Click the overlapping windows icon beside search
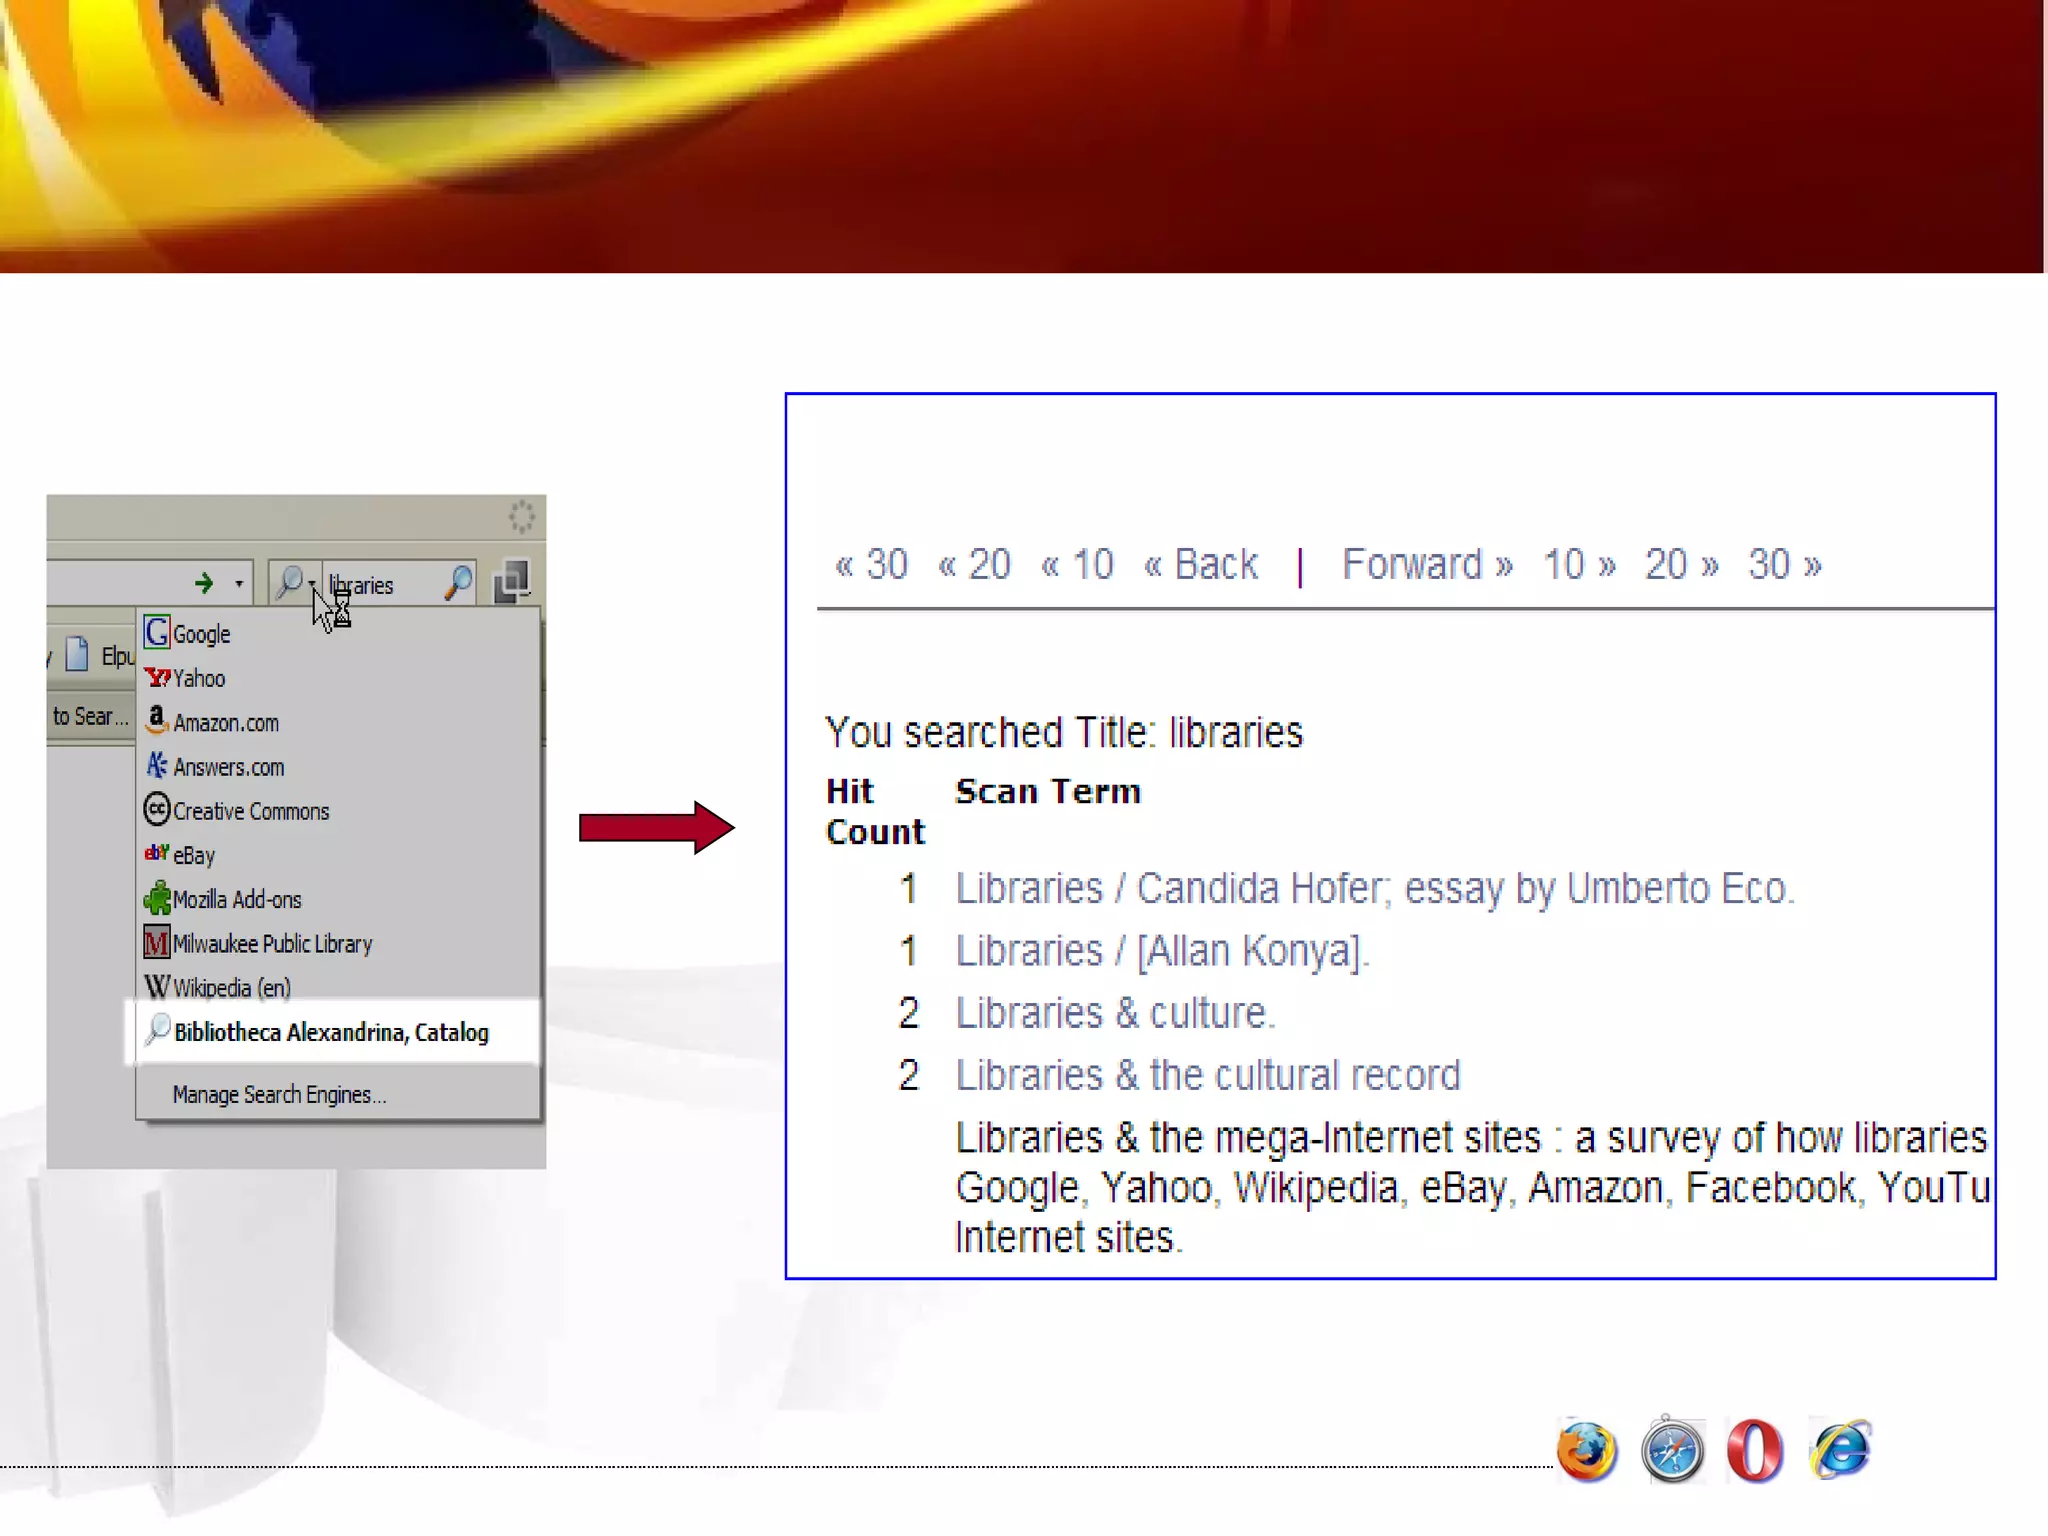The height and width of the screenshot is (1536, 2048). (x=512, y=582)
